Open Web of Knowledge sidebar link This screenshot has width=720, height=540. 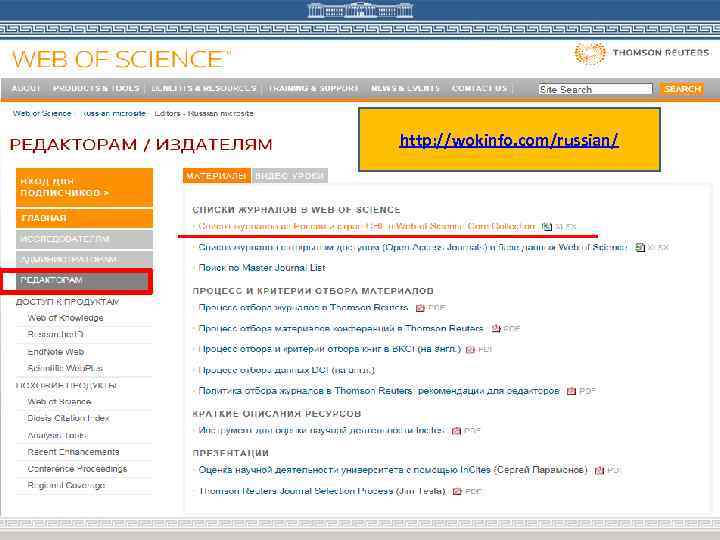[x=65, y=318]
